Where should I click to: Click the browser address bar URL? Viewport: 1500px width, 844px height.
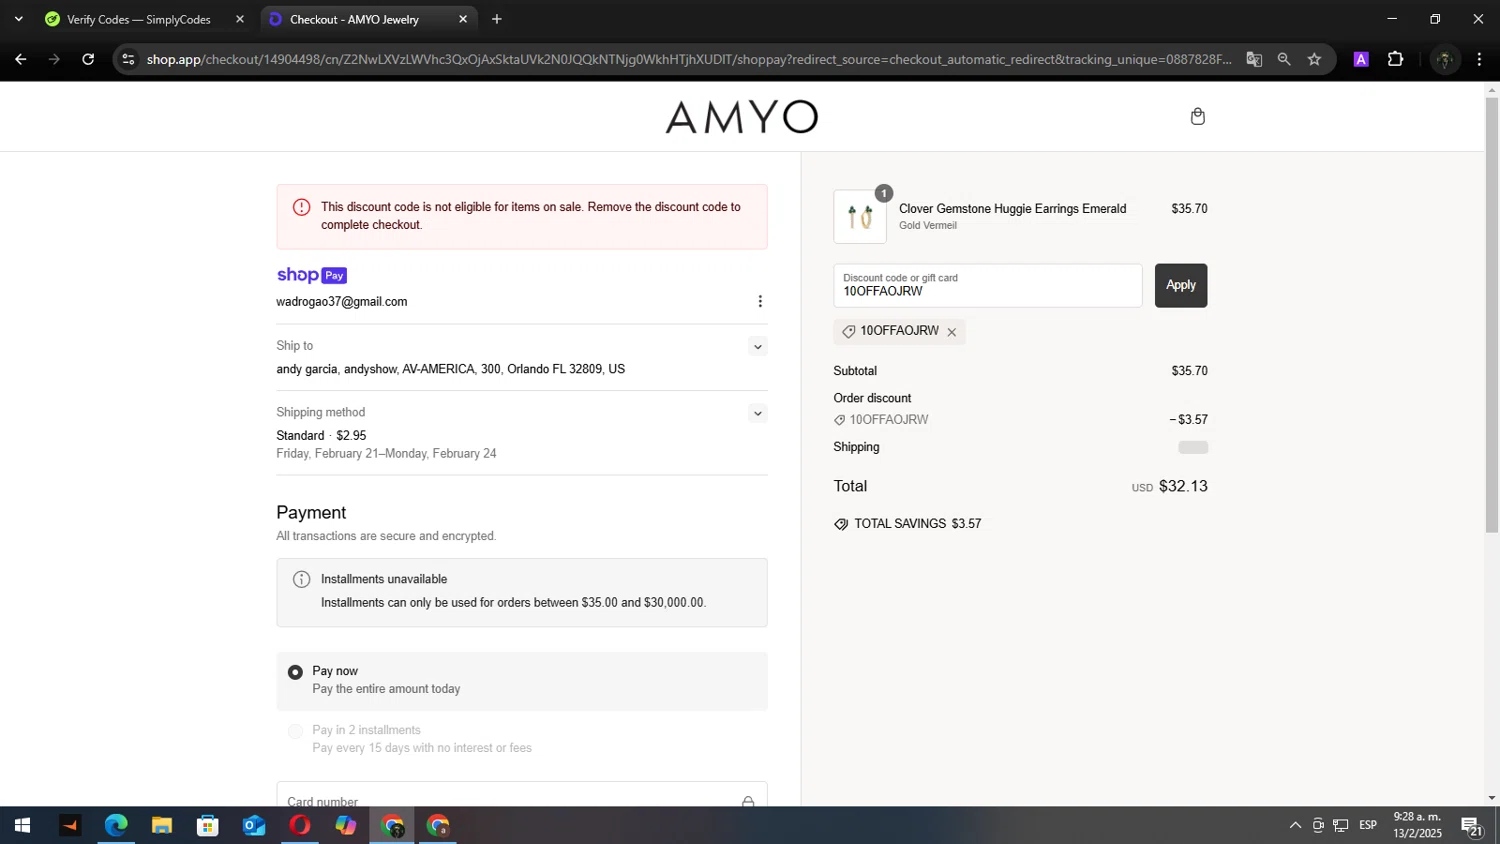tap(689, 59)
